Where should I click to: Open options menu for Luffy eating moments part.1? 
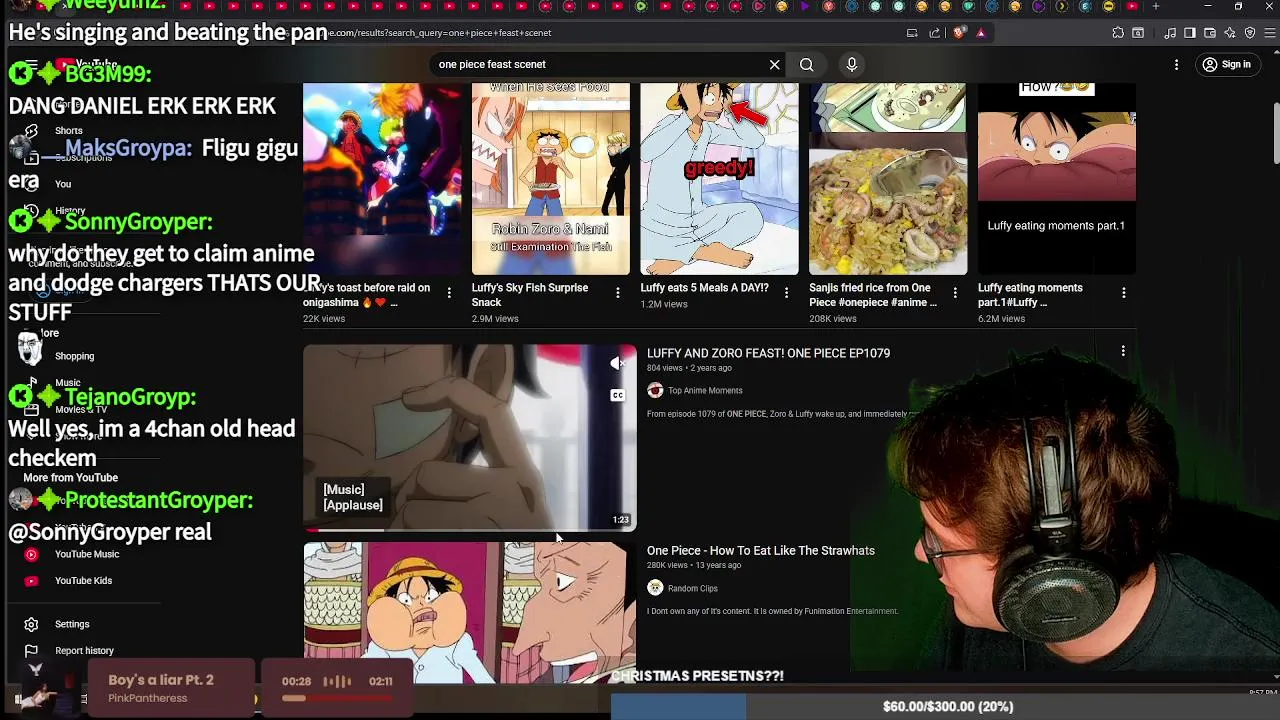(1123, 293)
